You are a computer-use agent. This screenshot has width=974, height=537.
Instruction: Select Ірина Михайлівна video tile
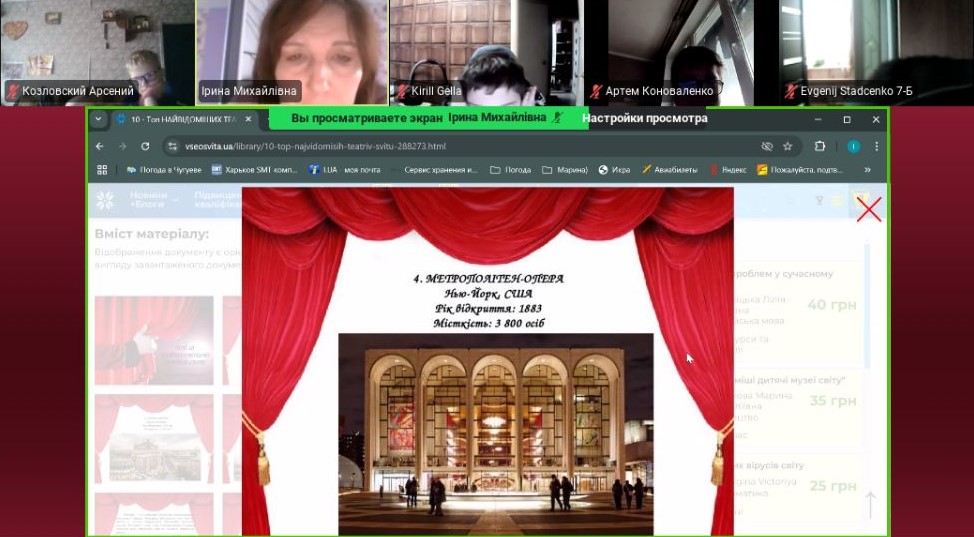[291, 52]
